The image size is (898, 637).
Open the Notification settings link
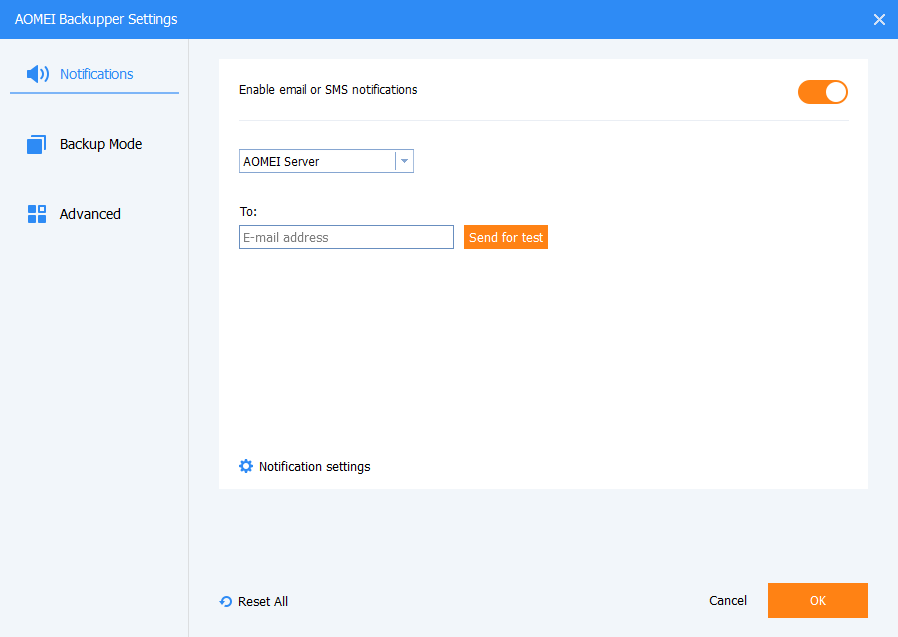click(314, 467)
